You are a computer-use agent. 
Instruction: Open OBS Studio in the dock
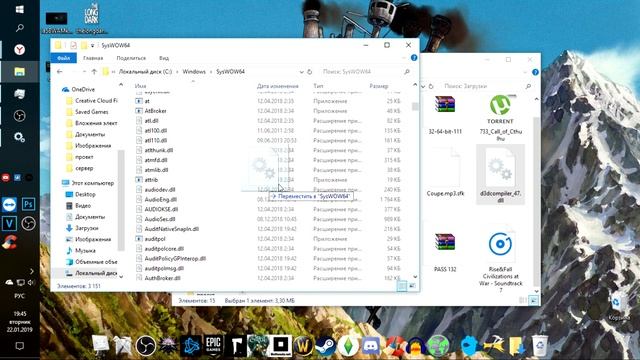[146, 345]
